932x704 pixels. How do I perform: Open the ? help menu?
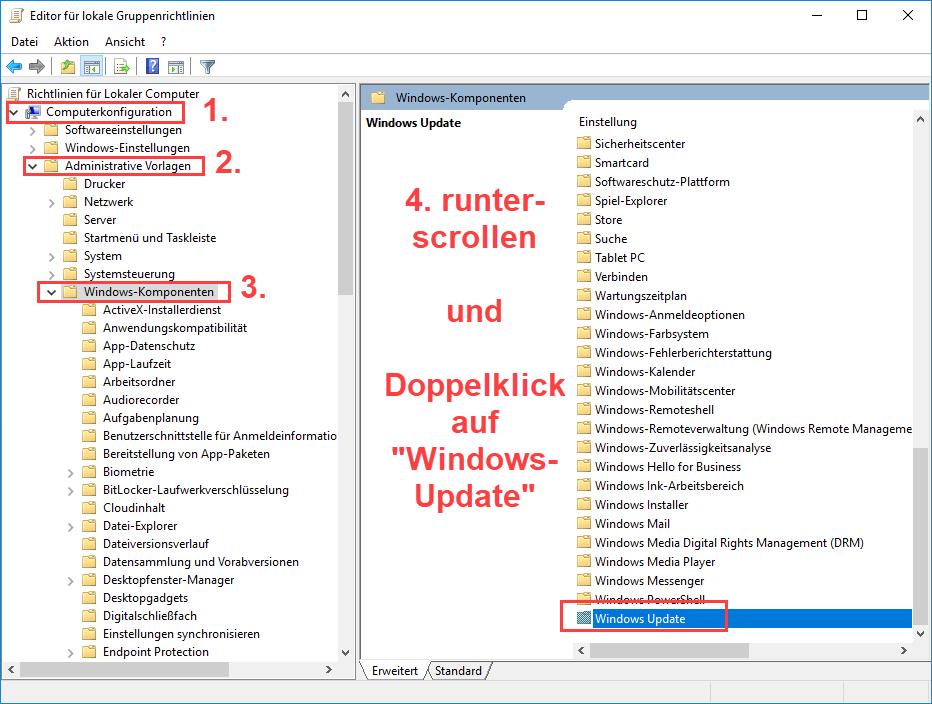pos(163,42)
